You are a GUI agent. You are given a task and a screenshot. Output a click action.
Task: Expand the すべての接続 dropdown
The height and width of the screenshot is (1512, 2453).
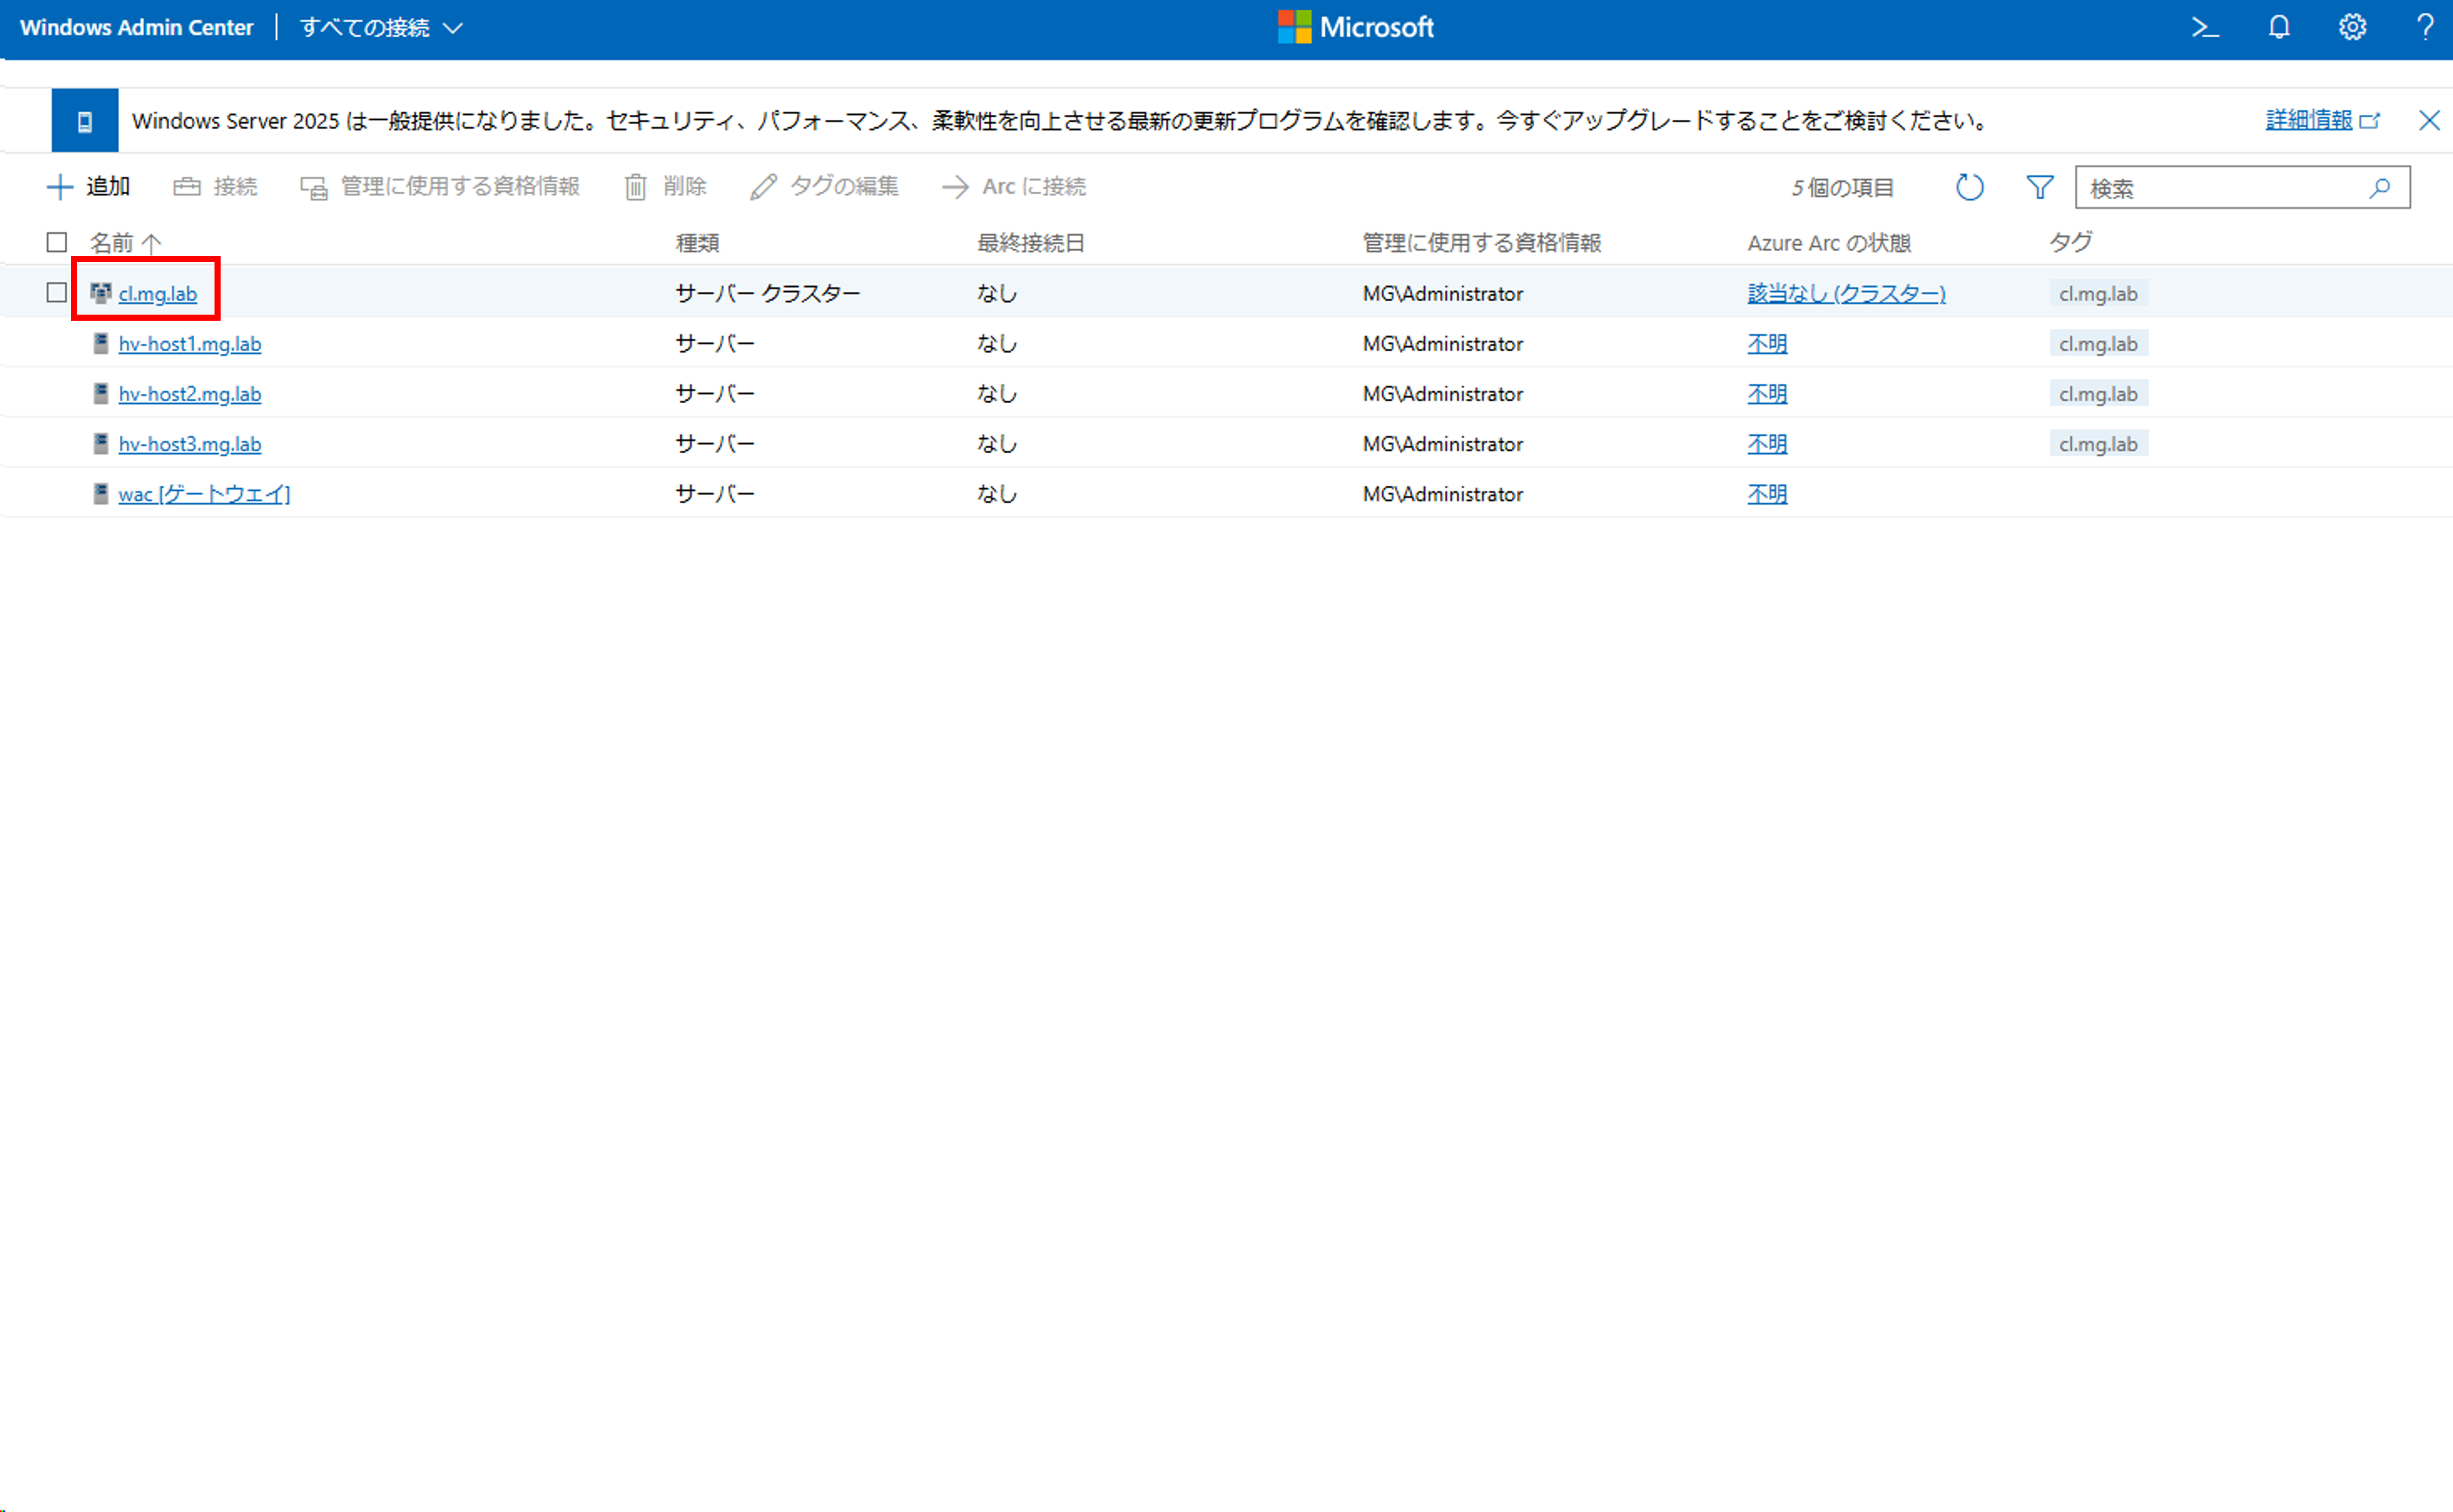tap(381, 28)
